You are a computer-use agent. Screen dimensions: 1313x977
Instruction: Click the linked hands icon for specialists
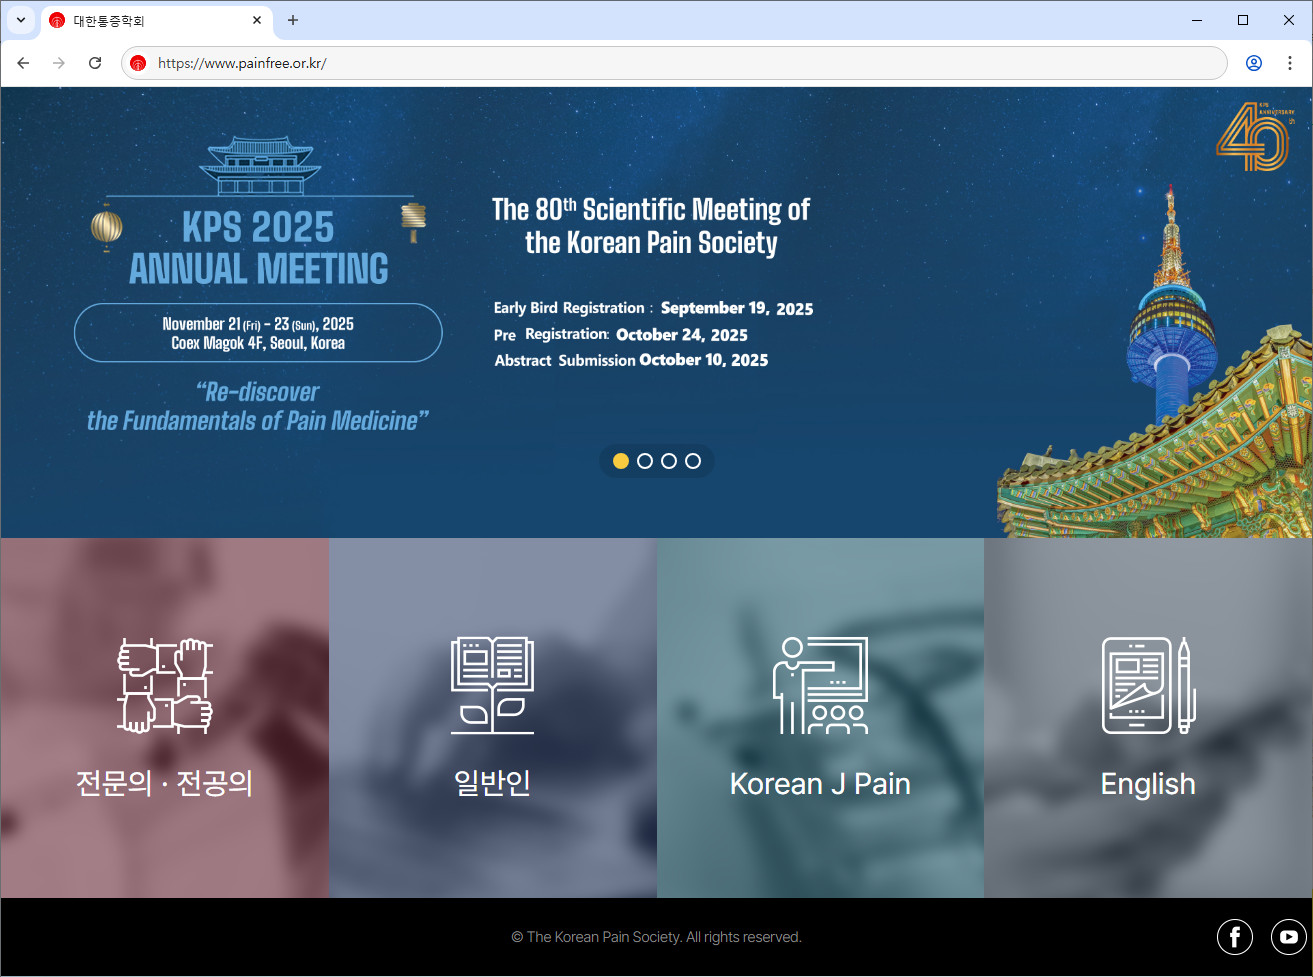(x=165, y=686)
